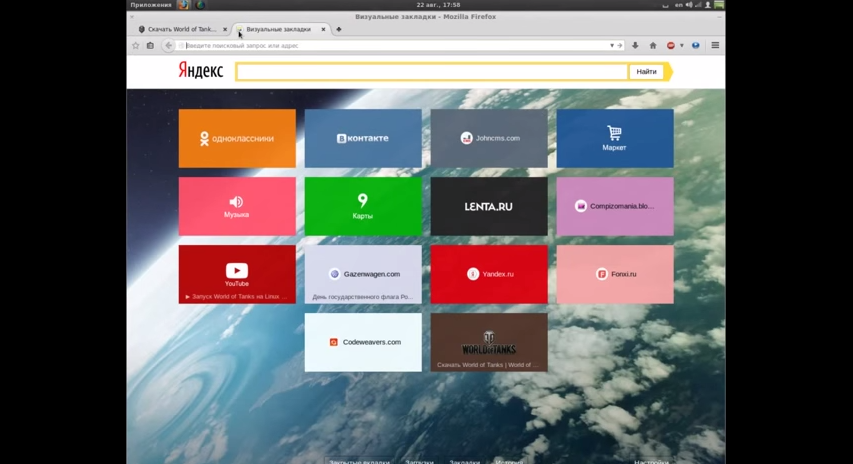Click the blue extension icon in toolbar
The height and width of the screenshot is (464, 853).
tap(695, 46)
